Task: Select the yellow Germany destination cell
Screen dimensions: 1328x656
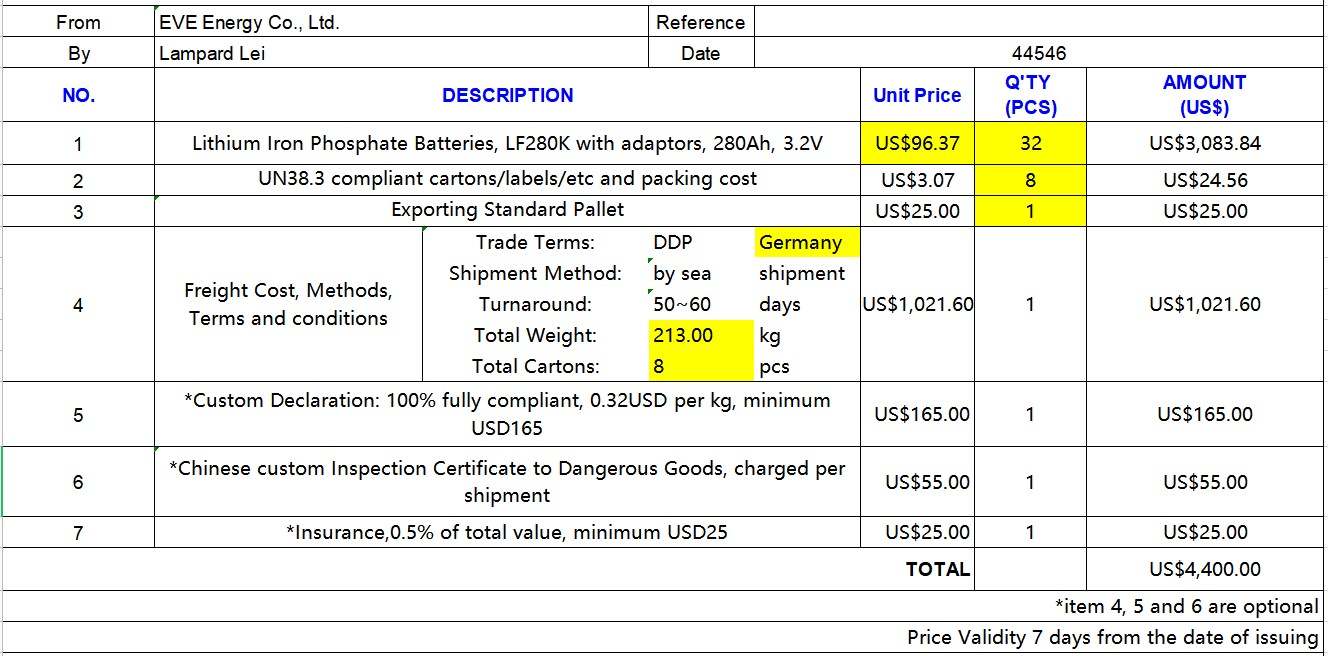Action: point(807,242)
